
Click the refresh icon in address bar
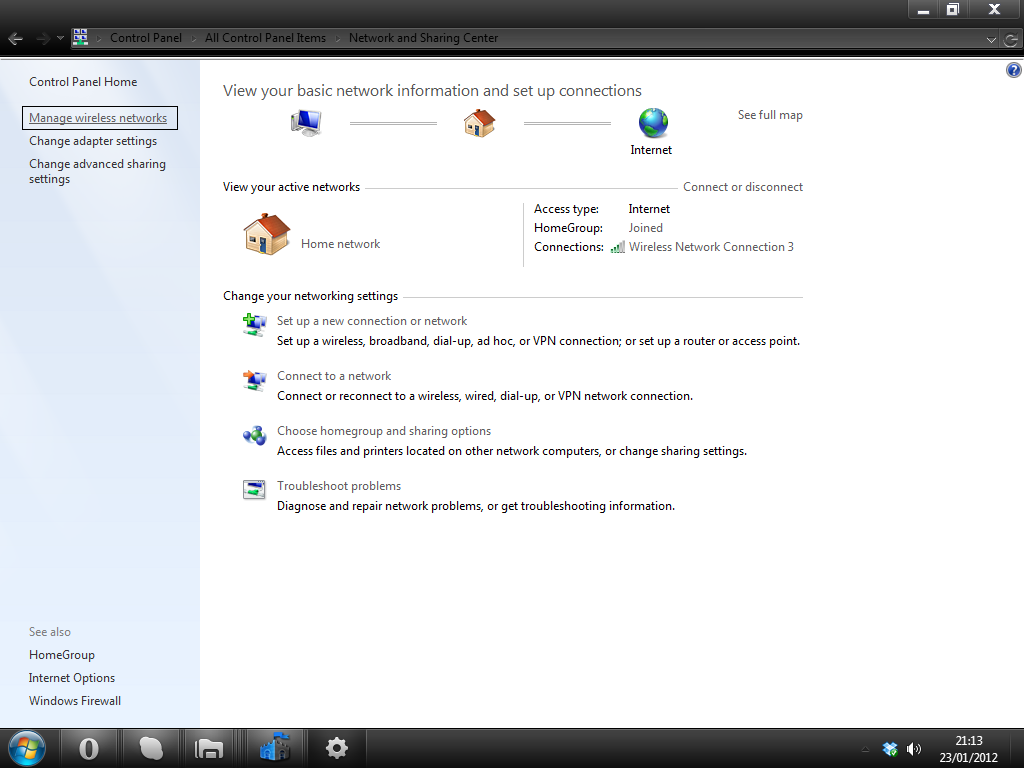(x=1011, y=40)
